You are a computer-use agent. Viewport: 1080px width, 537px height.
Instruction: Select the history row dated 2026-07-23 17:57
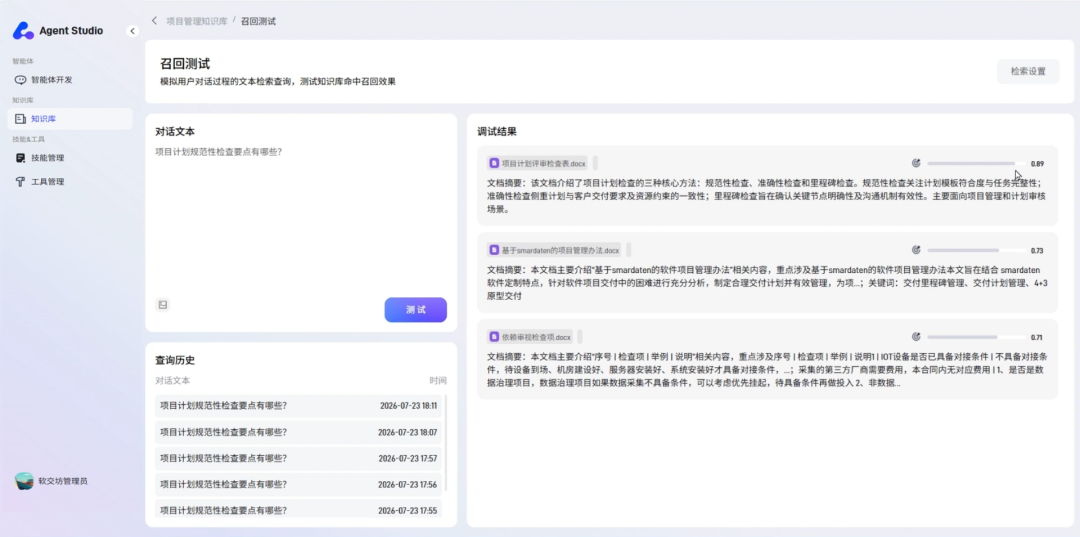click(x=298, y=459)
